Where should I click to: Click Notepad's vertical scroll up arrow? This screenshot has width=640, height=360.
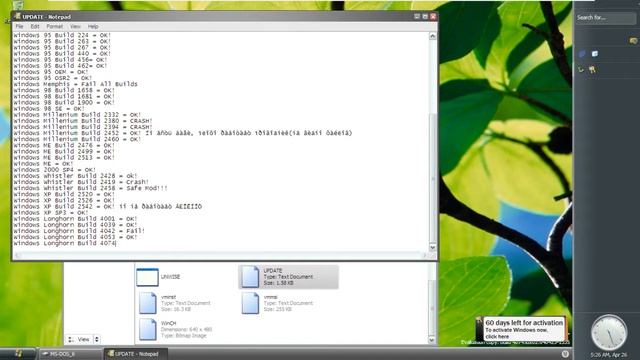tap(433, 36)
